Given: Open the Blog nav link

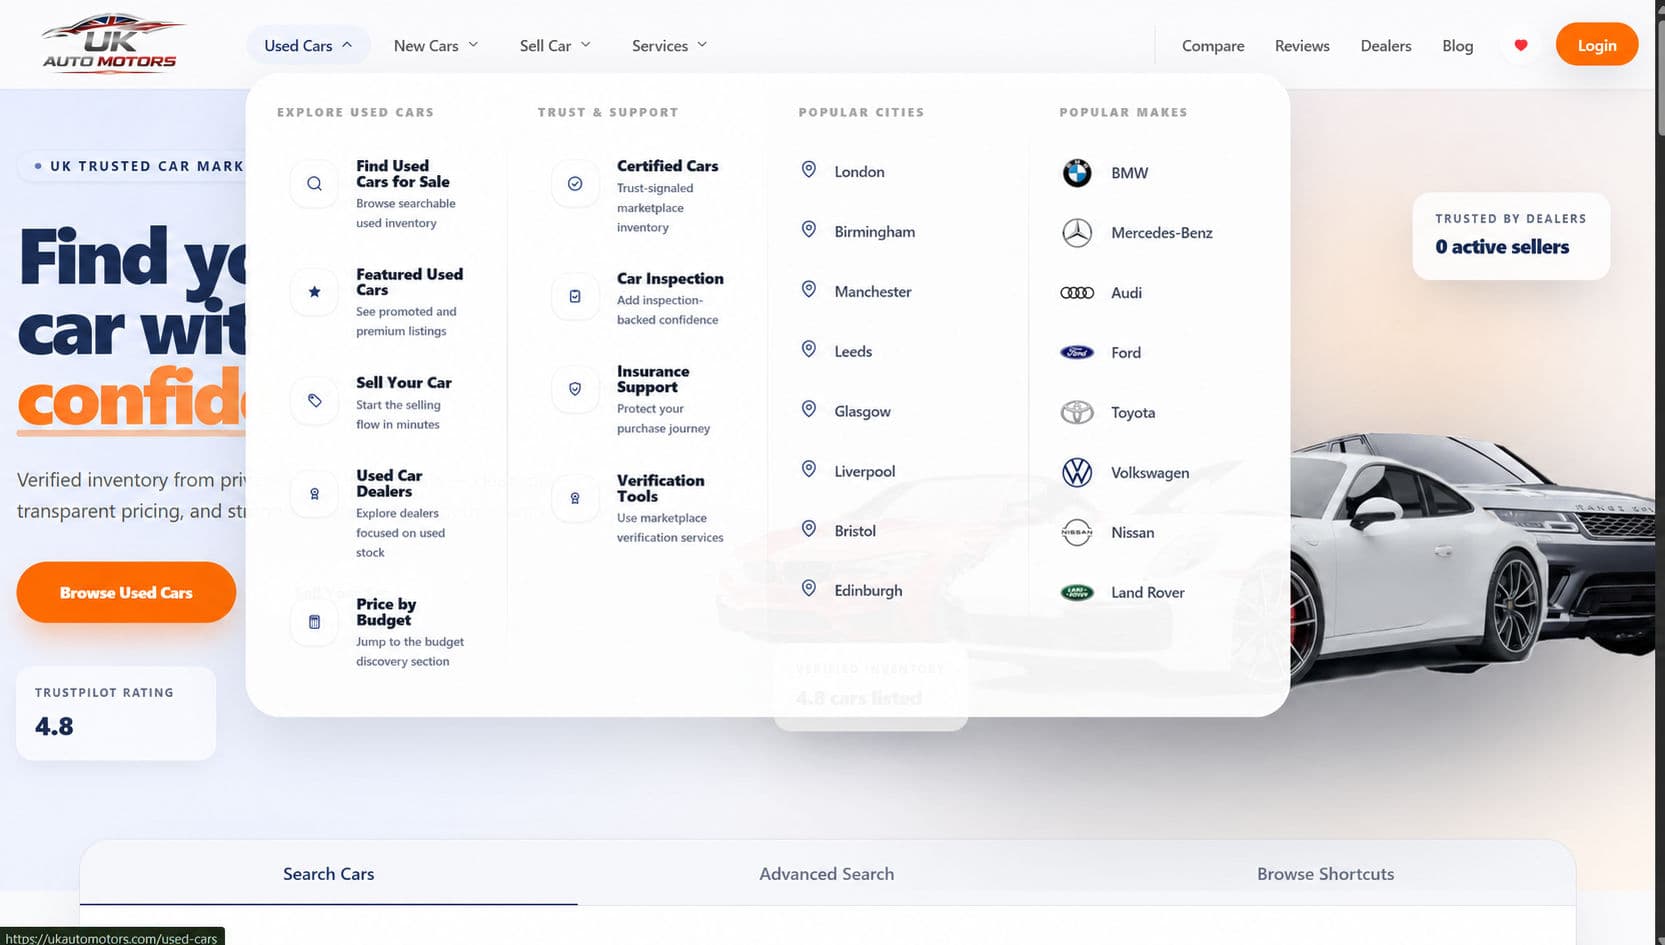Looking at the screenshot, I should tap(1457, 46).
